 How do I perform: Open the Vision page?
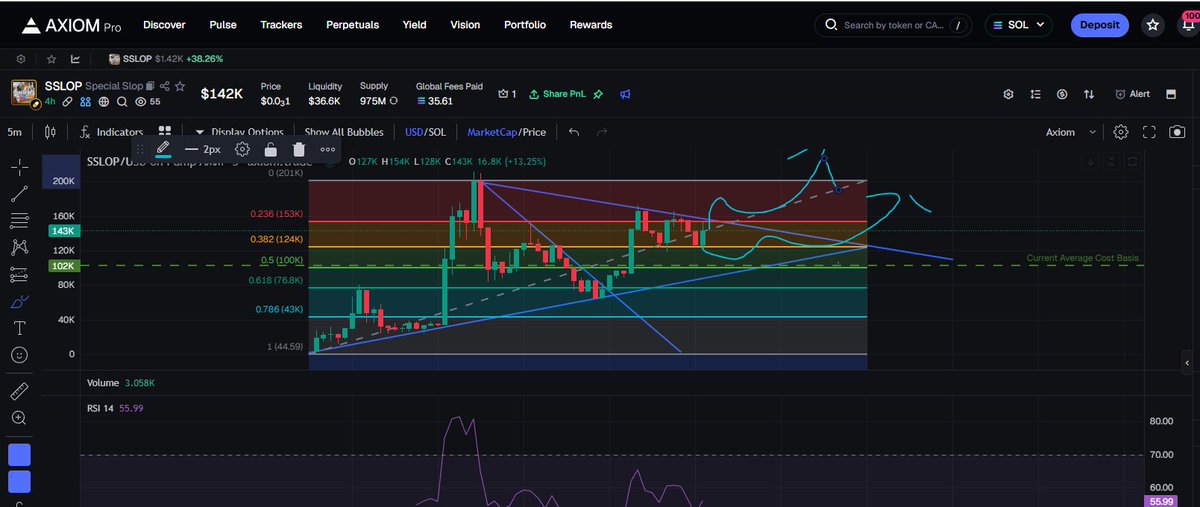click(465, 25)
